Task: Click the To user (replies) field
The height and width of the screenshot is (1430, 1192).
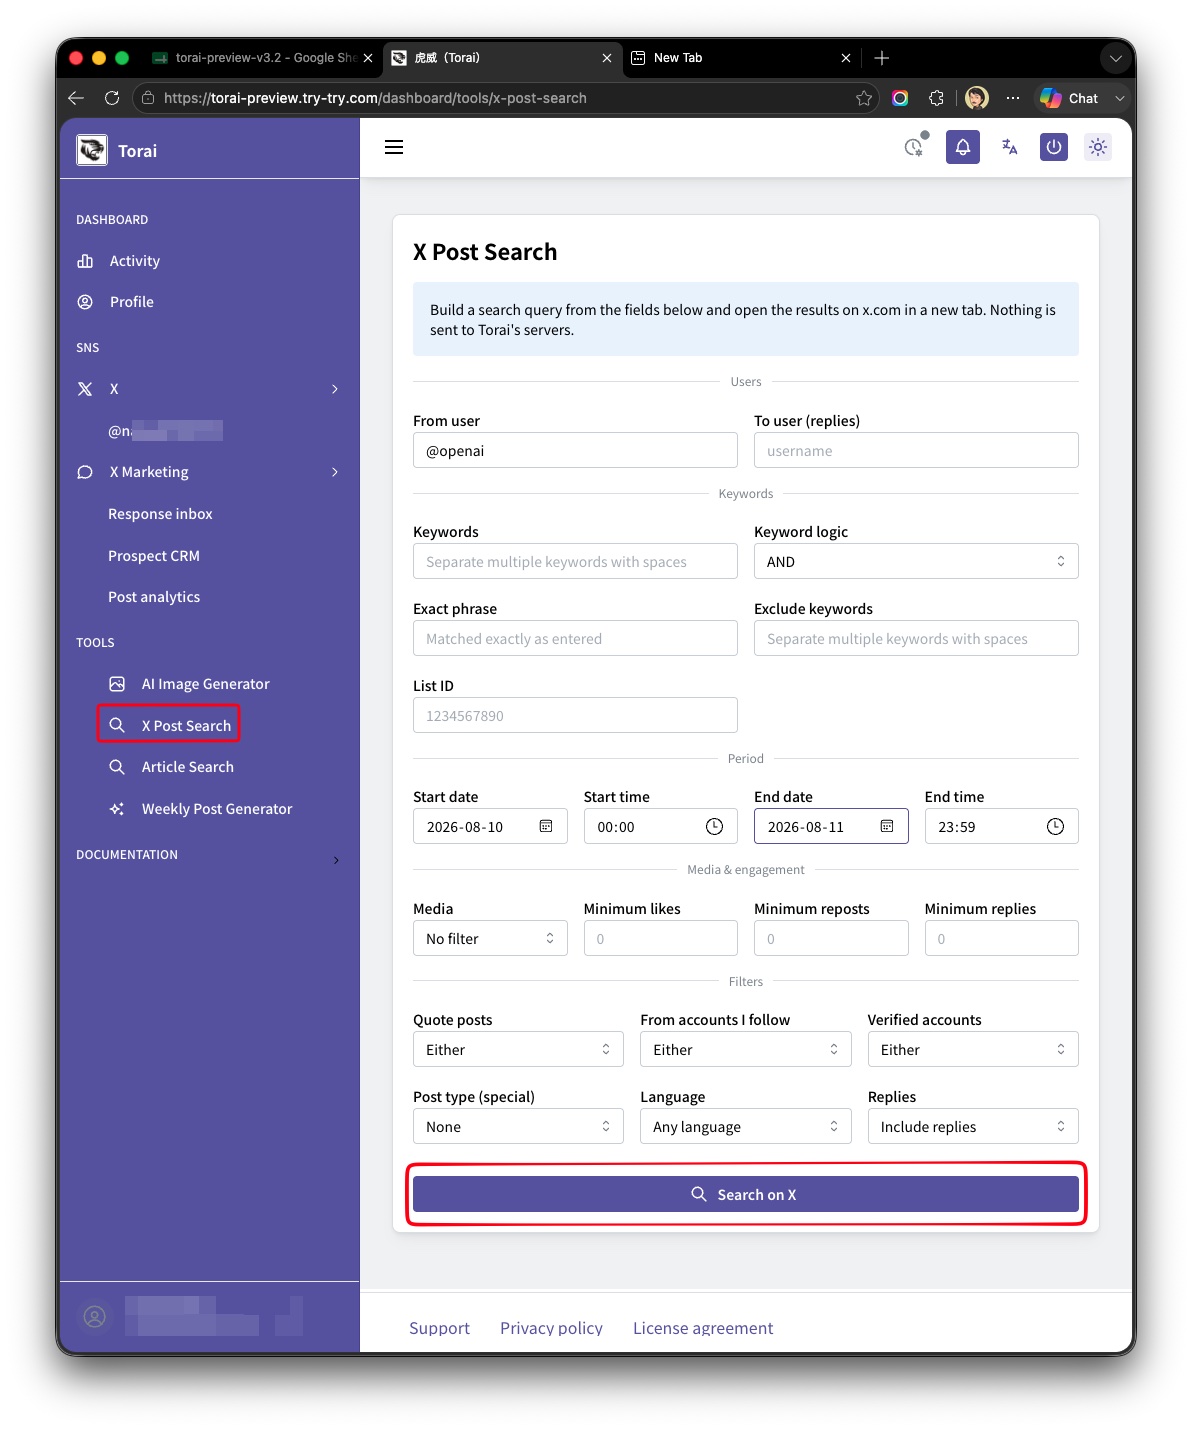Action: pyautogui.click(x=916, y=450)
